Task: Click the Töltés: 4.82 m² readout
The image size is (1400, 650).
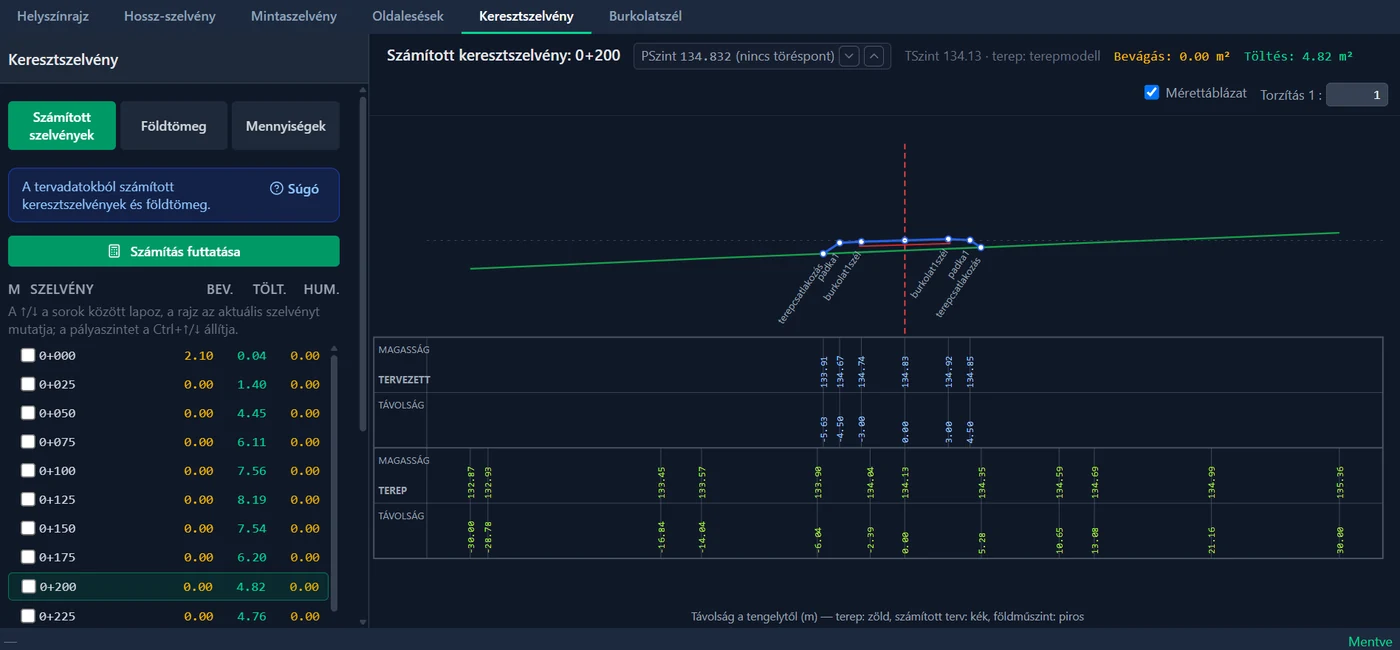Action: coord(1298,56)
